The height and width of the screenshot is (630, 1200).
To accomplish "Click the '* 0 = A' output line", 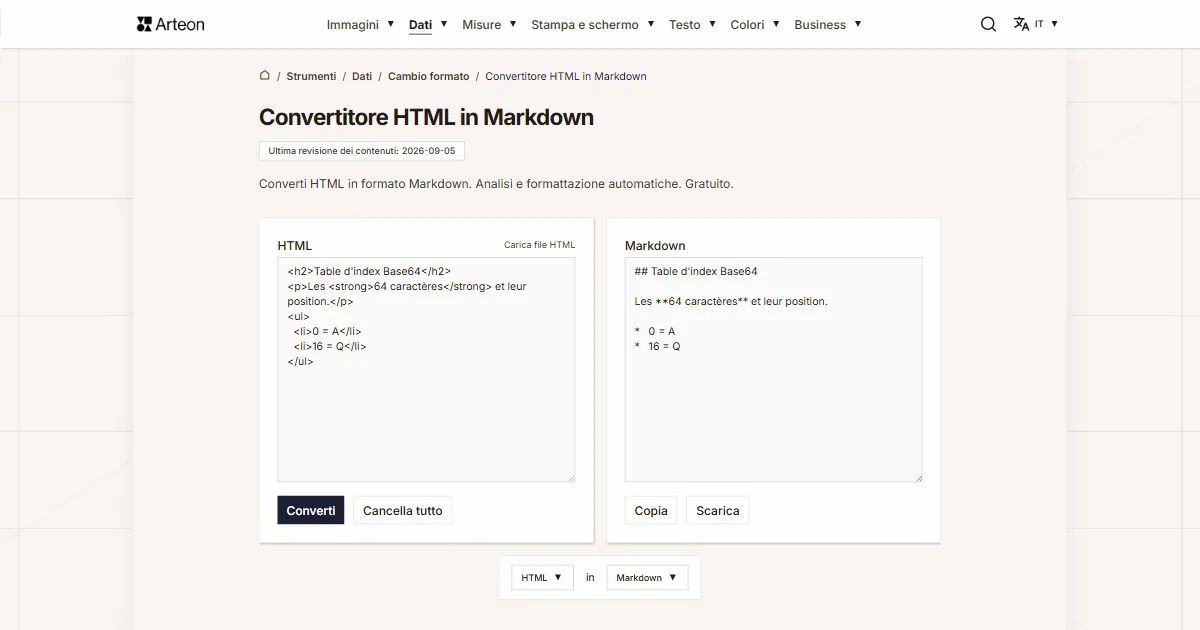I will click(x=655, y=331).
